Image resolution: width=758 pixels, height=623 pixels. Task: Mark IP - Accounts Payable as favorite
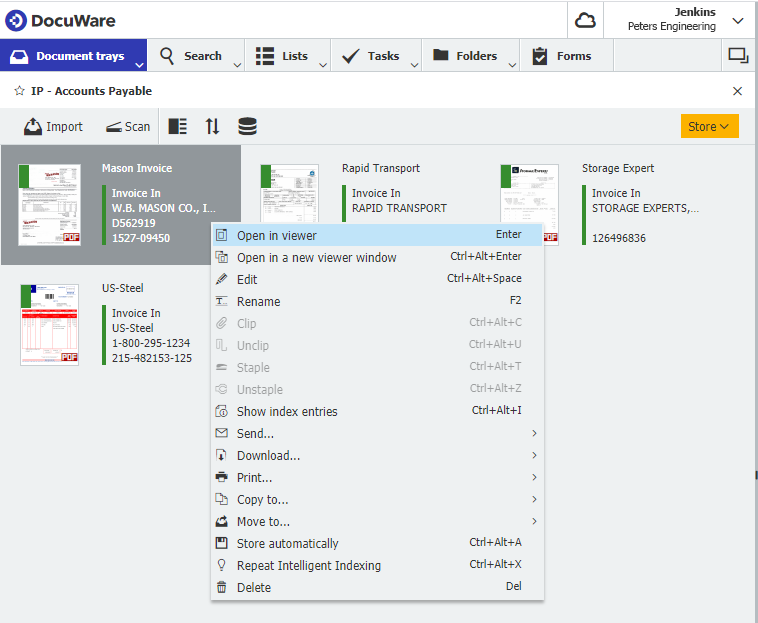pos(19,91)
